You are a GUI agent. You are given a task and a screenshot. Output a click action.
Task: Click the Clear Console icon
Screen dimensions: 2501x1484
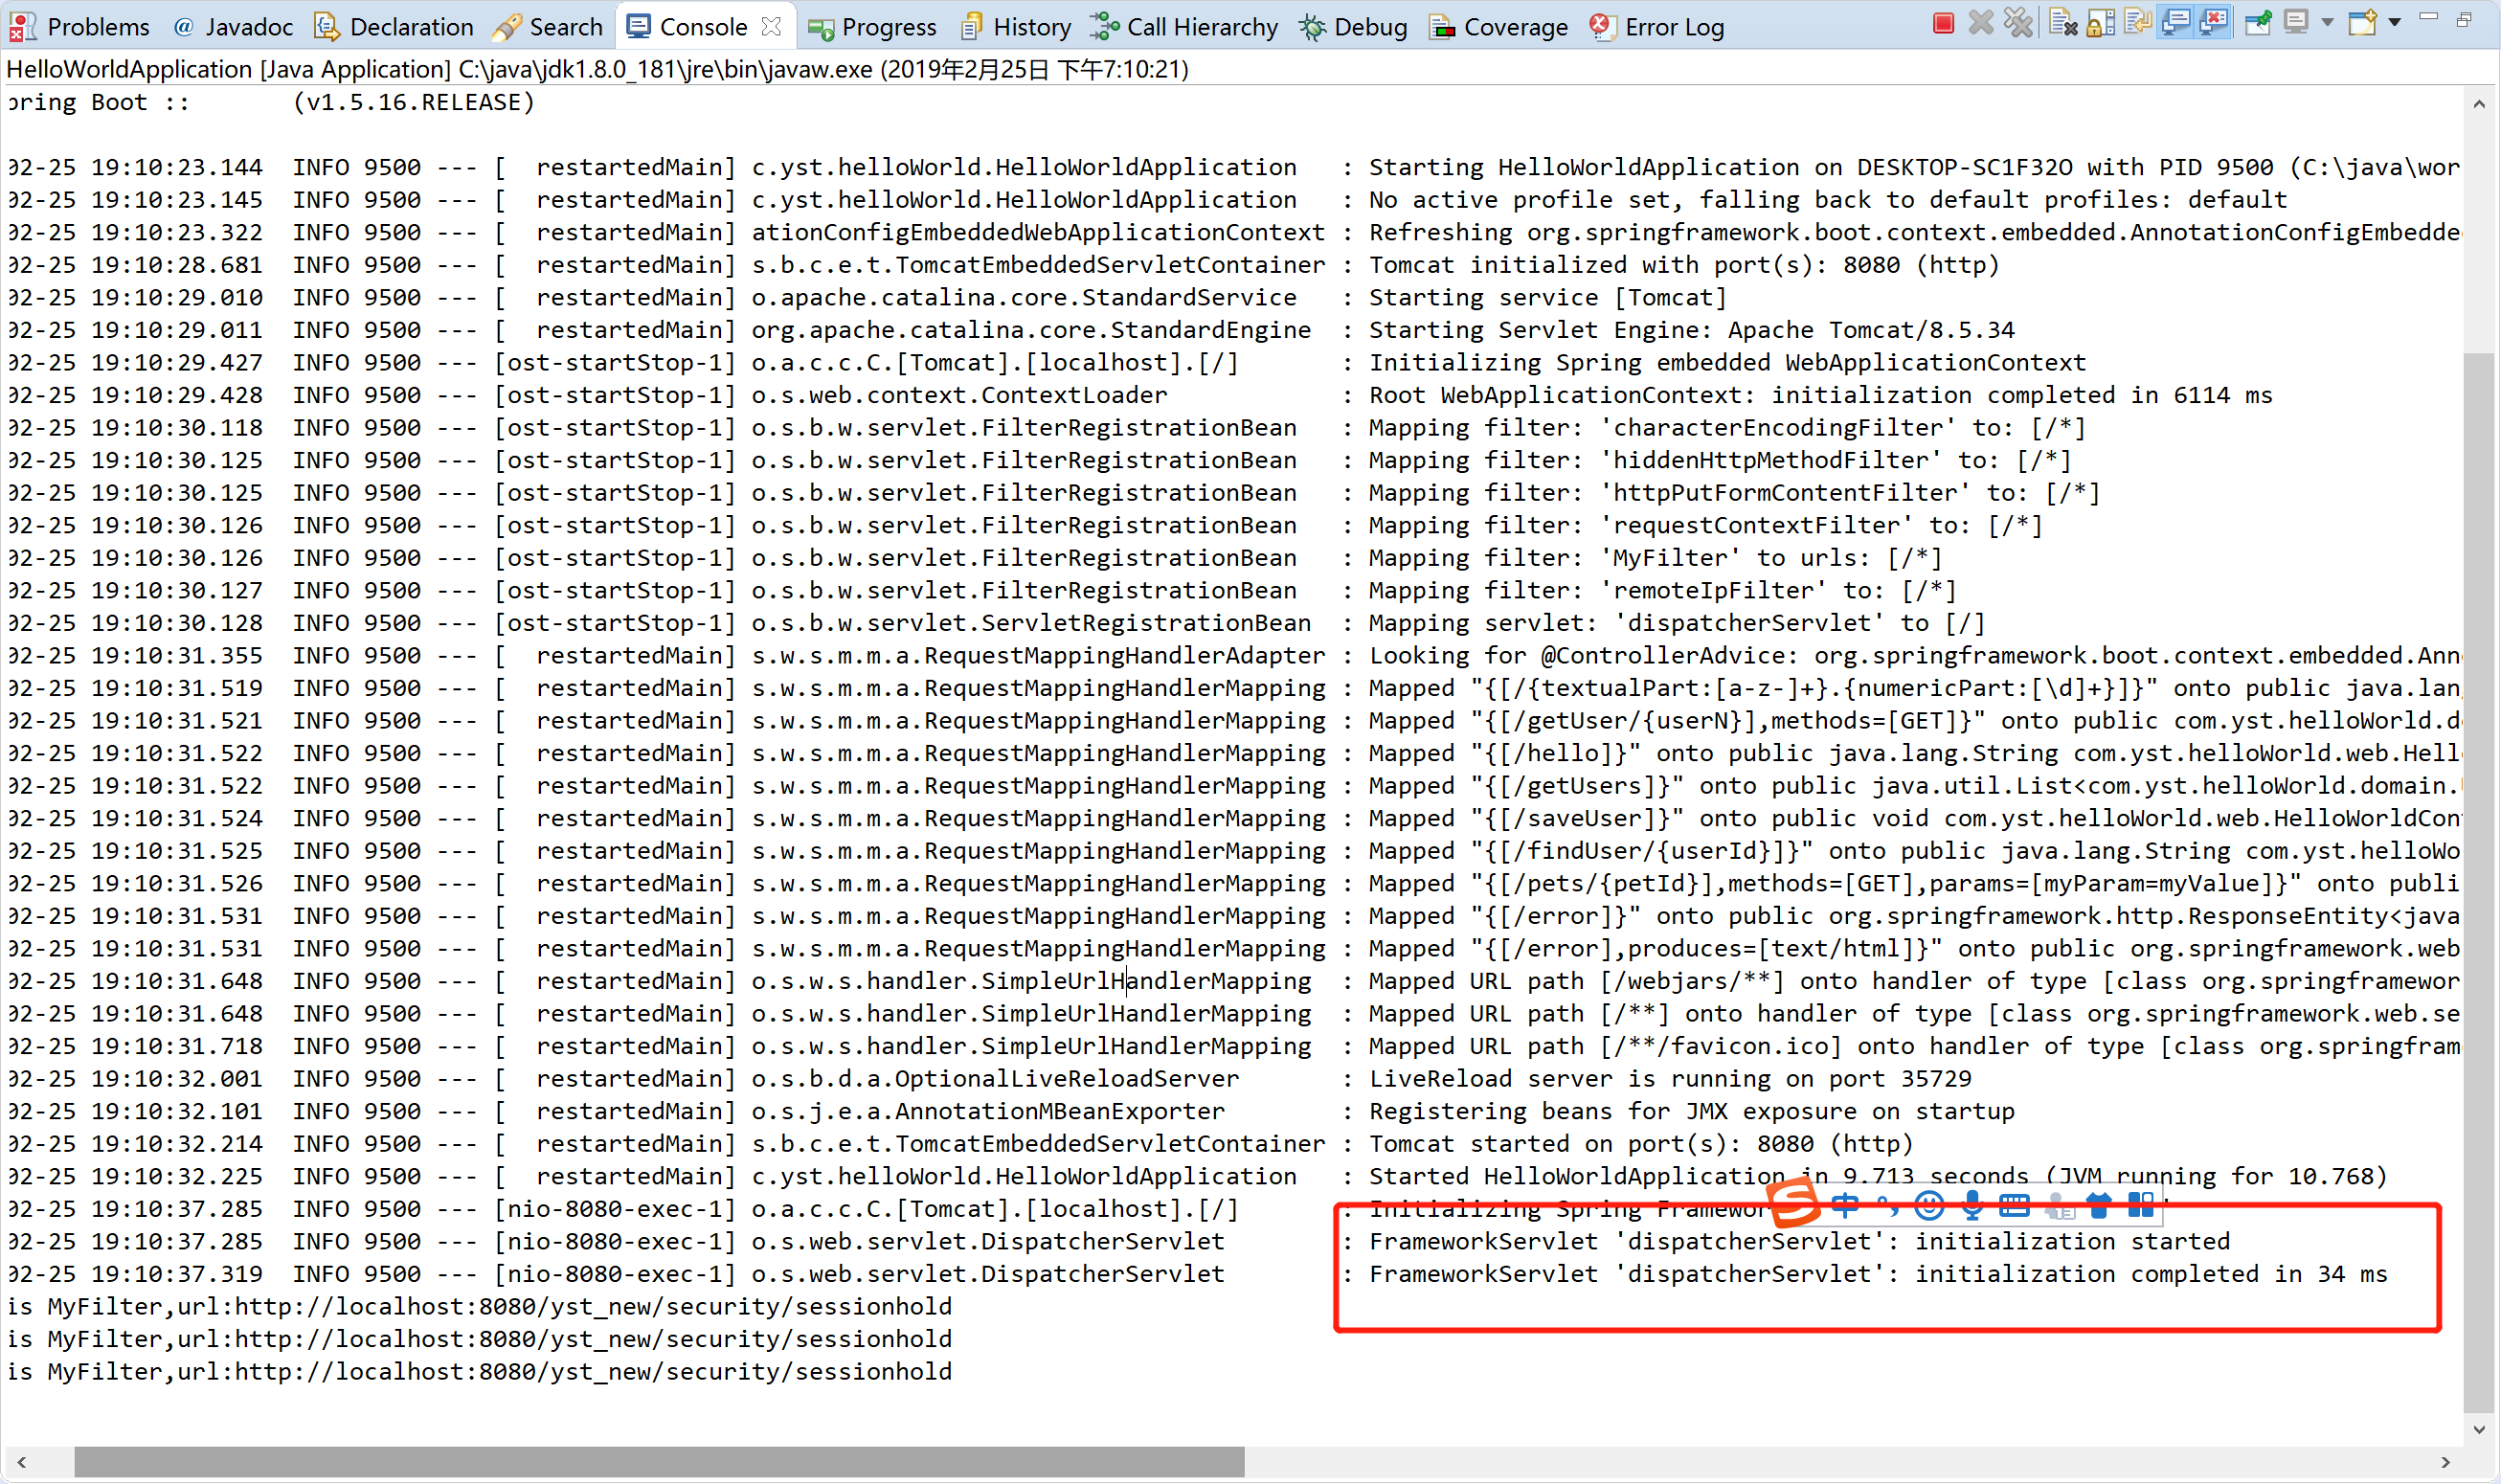click(2062, 23)
